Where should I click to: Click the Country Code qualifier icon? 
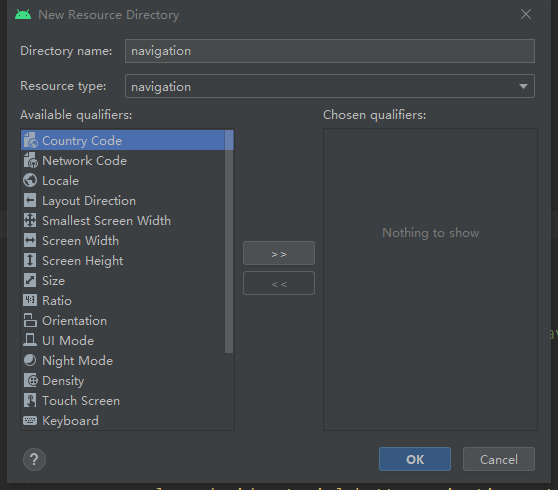tap(30, 140)
